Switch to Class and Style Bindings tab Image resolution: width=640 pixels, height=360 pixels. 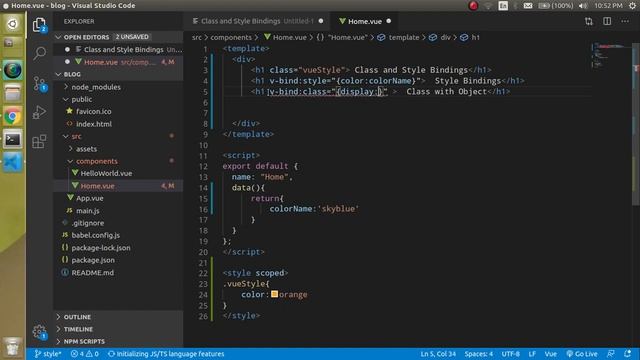(x=257, y=21)
